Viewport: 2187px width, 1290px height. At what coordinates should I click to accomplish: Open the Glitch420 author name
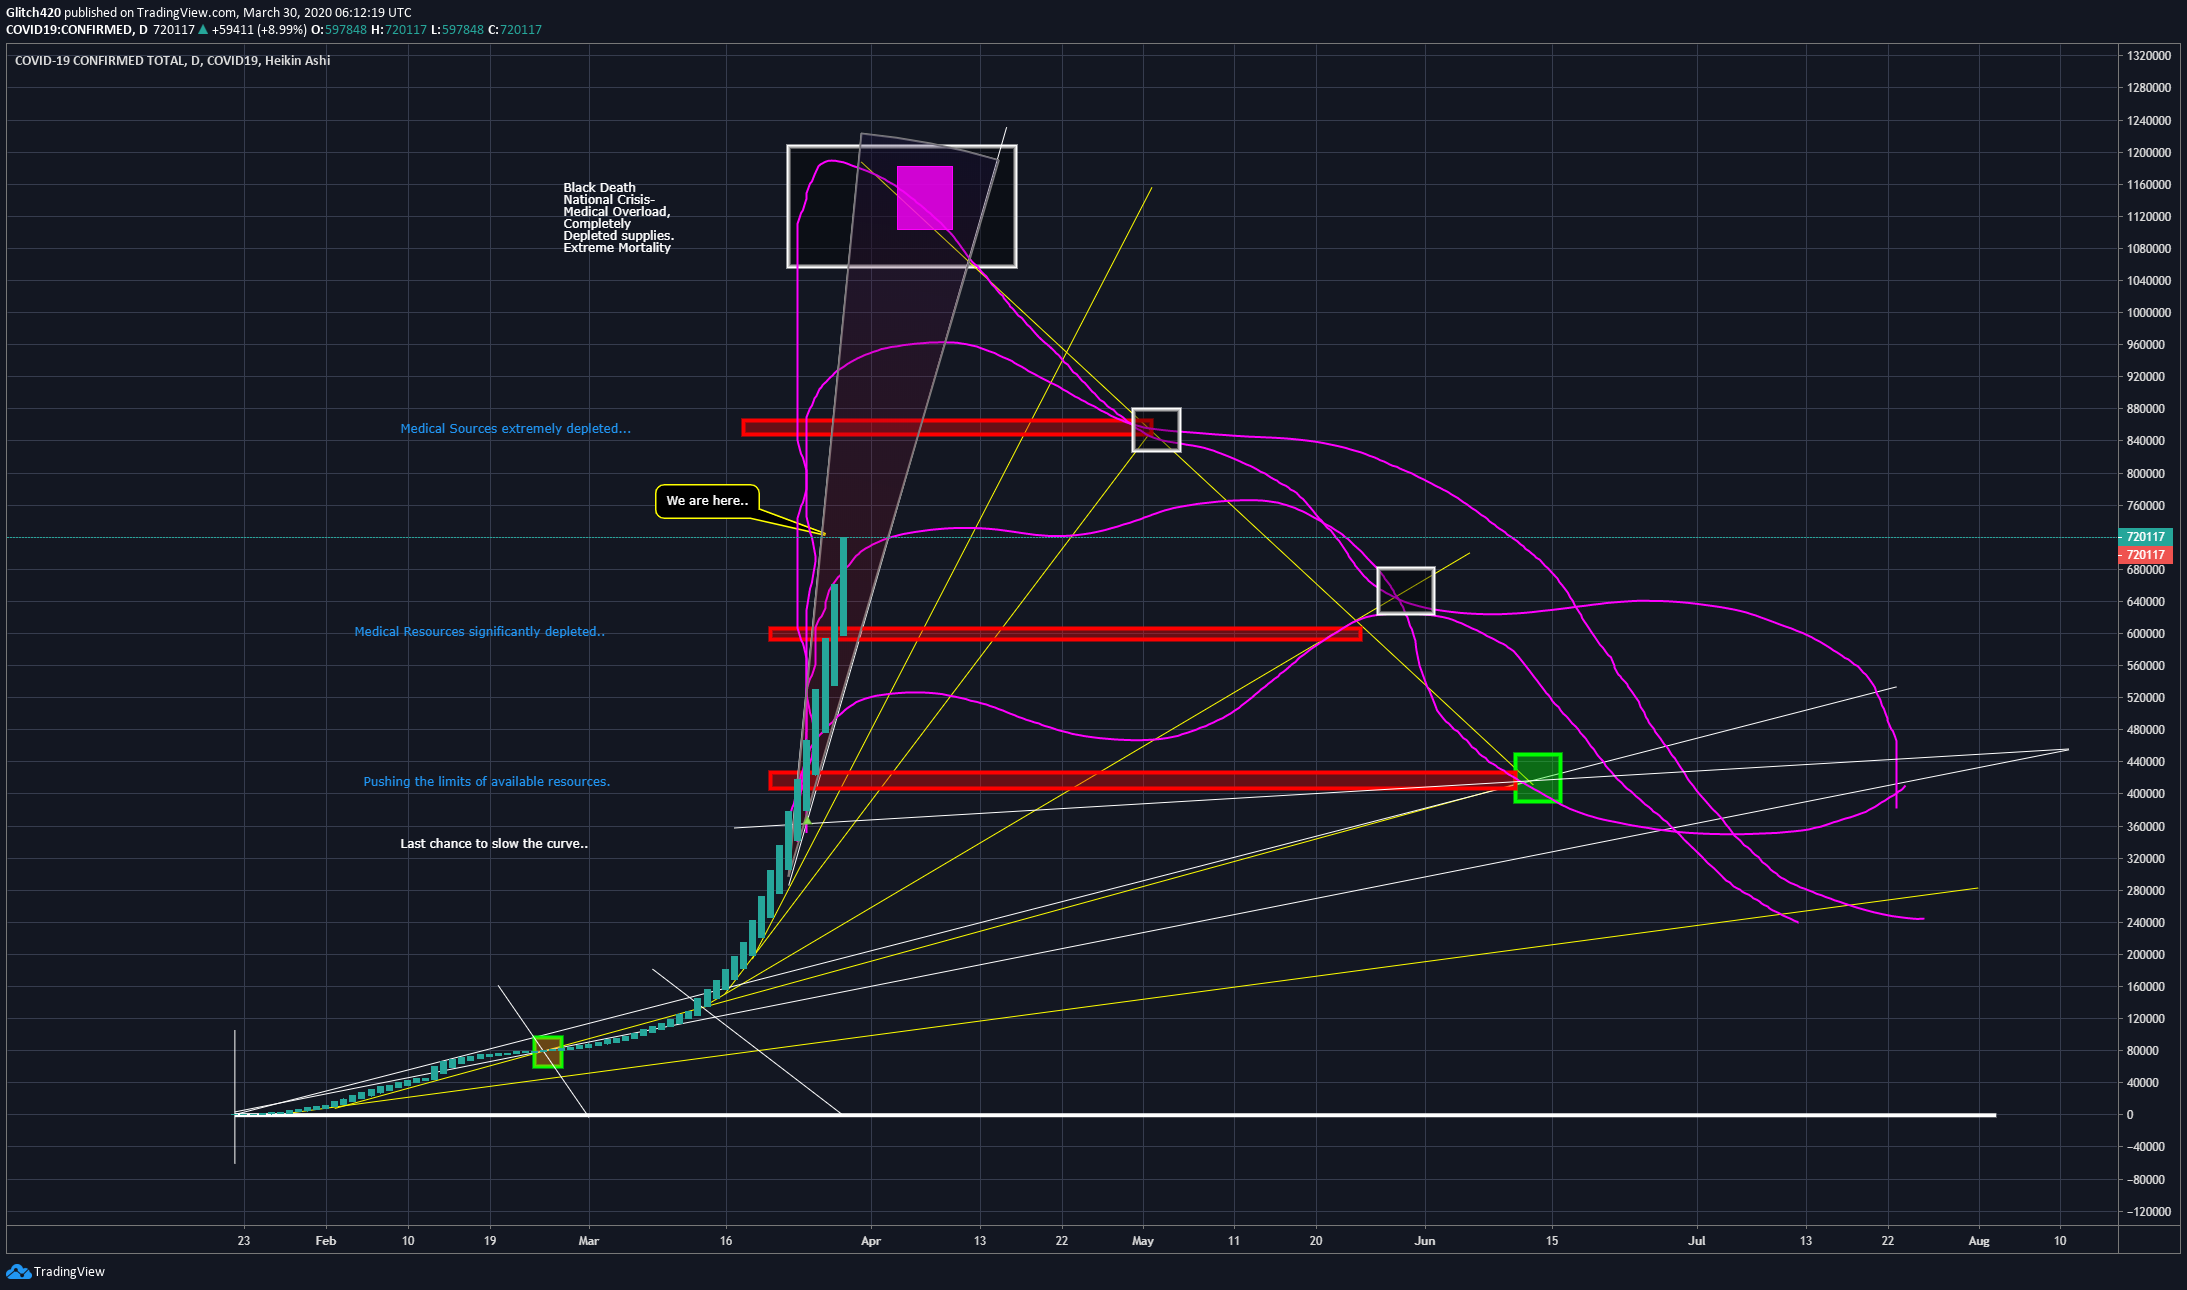(x=33, y=12)
